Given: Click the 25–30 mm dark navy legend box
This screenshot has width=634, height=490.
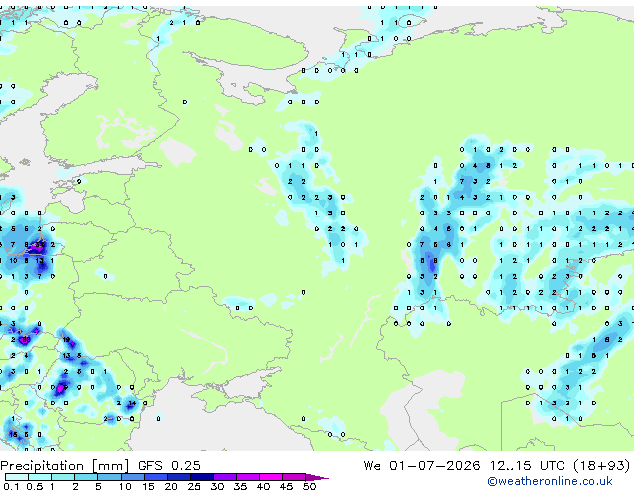Looking at the screenshot, I should pos(202,477).
